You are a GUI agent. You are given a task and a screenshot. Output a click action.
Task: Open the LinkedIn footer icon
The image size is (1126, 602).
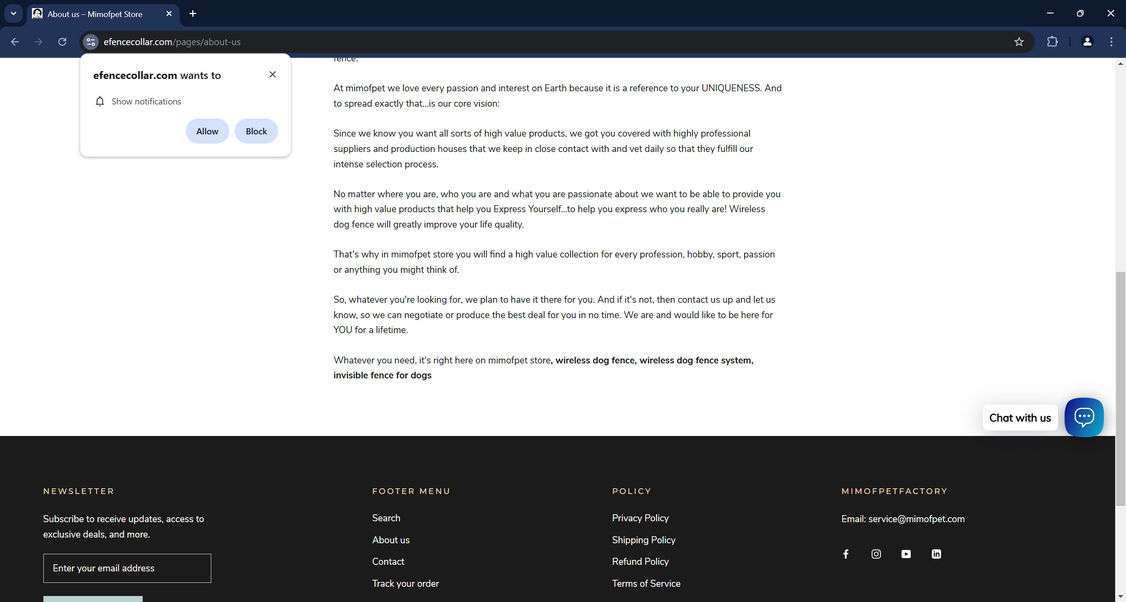pos(936,554)
